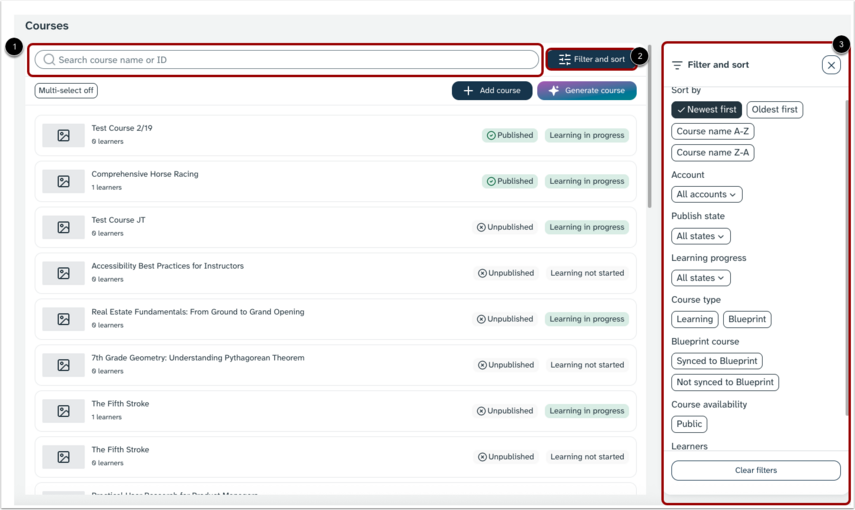Close the Filter and sort panel
Viewport: 855px width, 510px height.
point(831,65)
